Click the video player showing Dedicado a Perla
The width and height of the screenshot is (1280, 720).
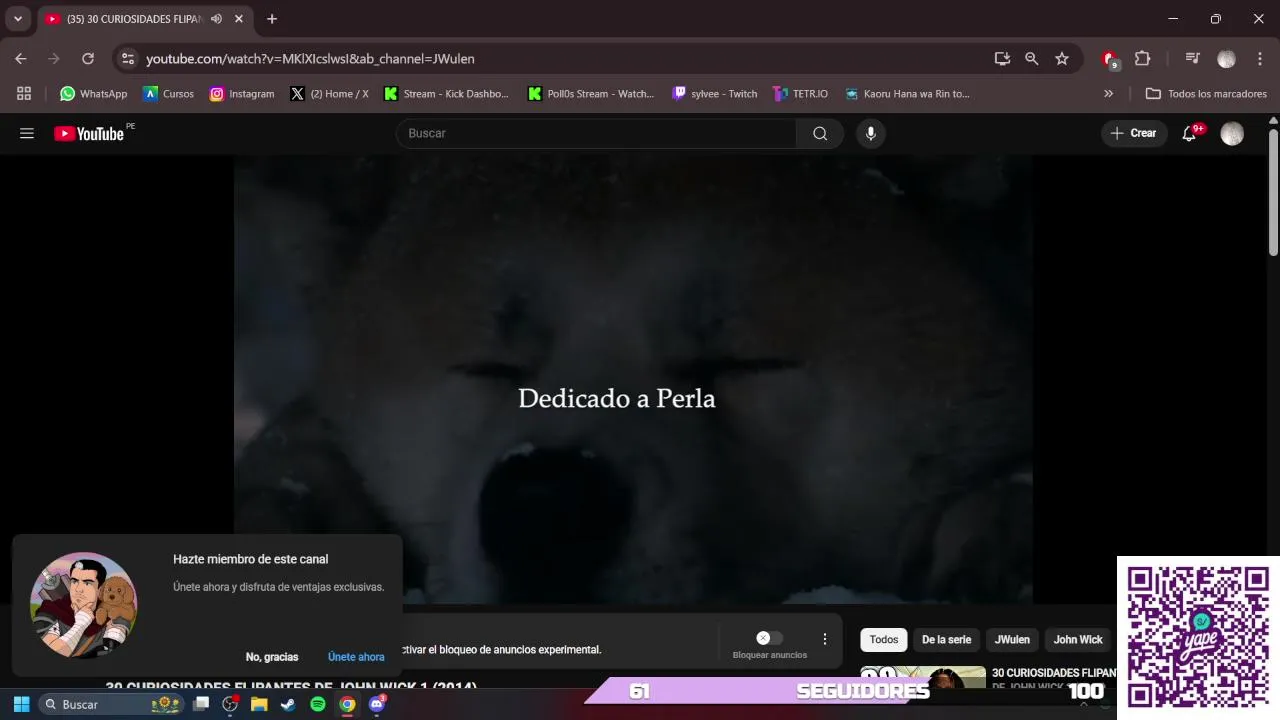coord(633,379)
